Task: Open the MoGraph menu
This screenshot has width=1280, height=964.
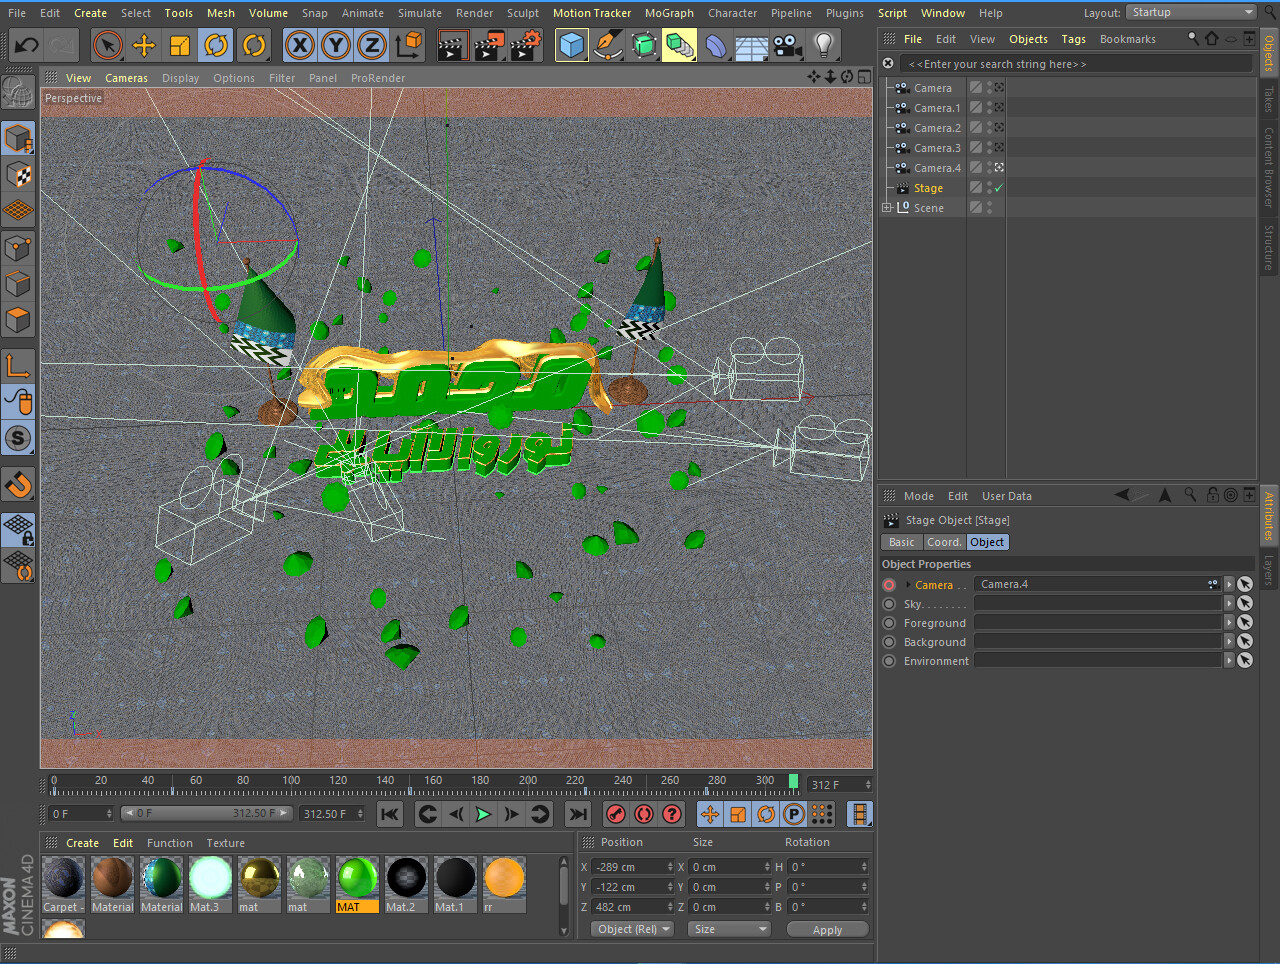Action: click(x=669, y=13)
